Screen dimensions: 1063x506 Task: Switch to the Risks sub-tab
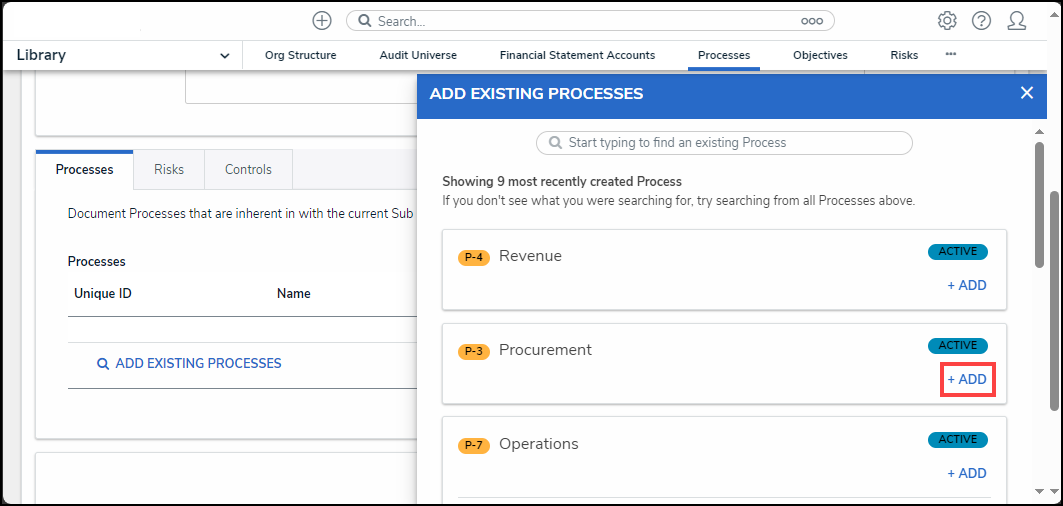coord(169,170)
